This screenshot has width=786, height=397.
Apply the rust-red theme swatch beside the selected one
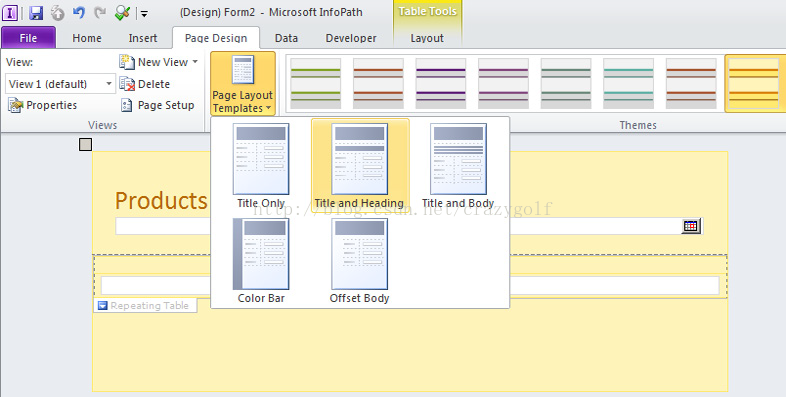691,84
